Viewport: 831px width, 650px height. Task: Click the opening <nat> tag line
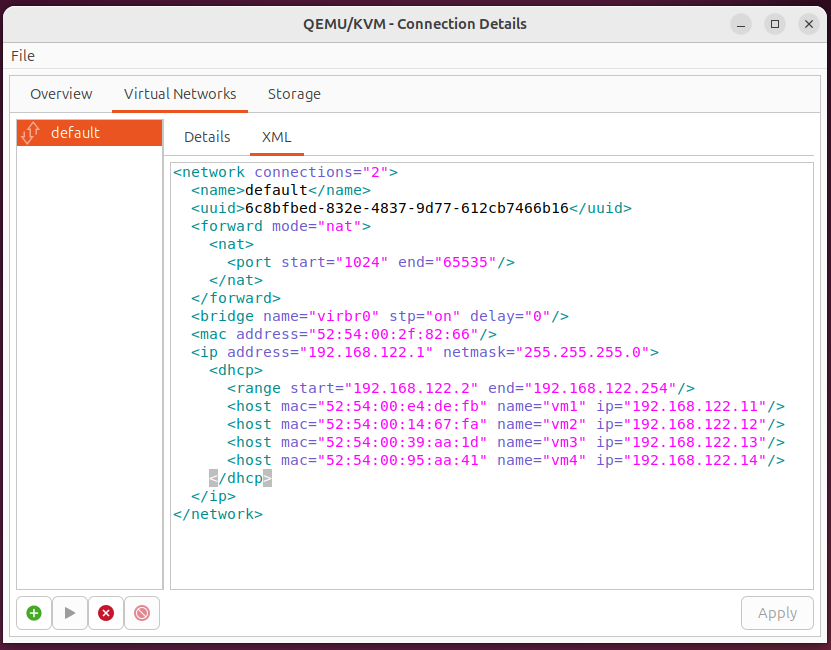point(232,244)
